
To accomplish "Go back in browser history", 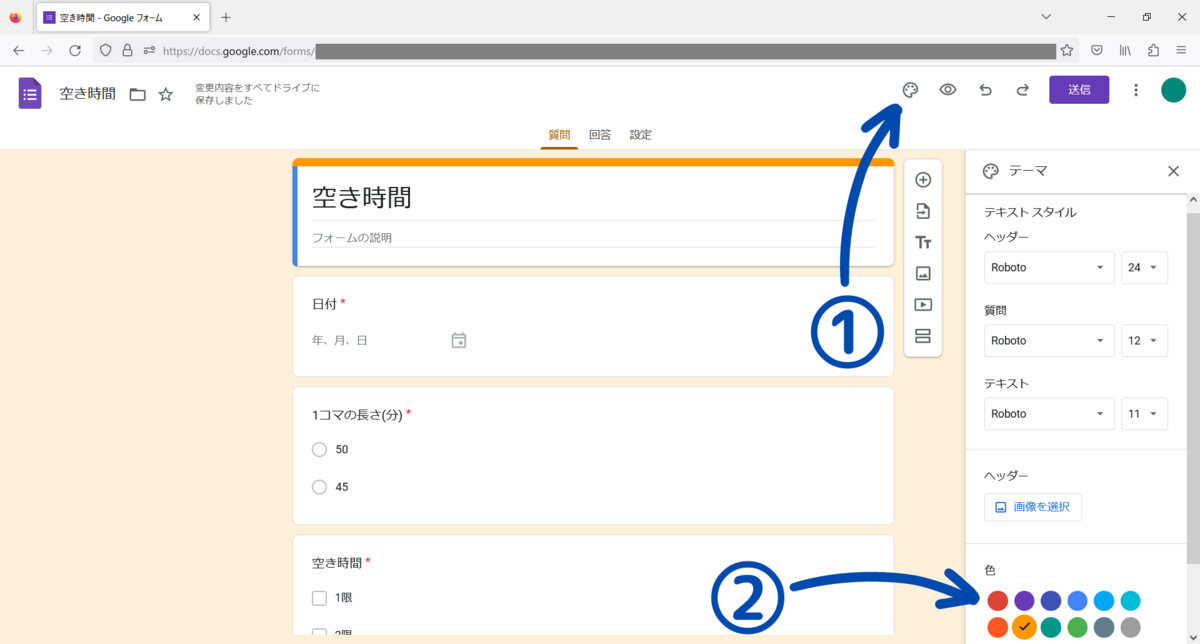I will coord(18,50).
